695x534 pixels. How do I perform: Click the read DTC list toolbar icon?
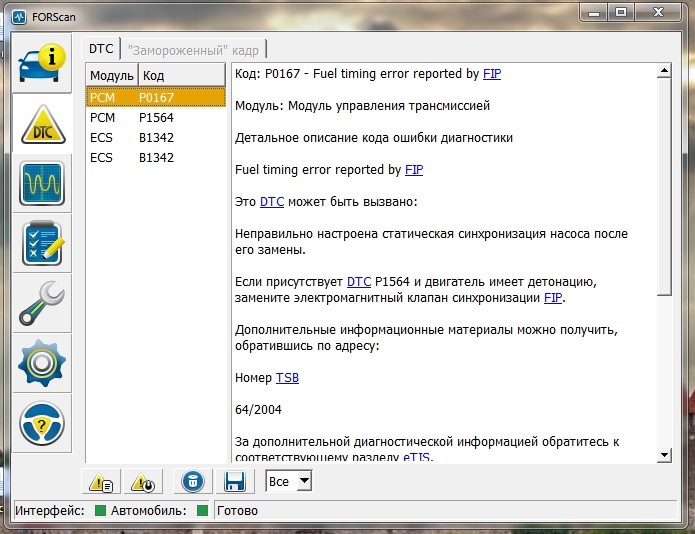101,482
